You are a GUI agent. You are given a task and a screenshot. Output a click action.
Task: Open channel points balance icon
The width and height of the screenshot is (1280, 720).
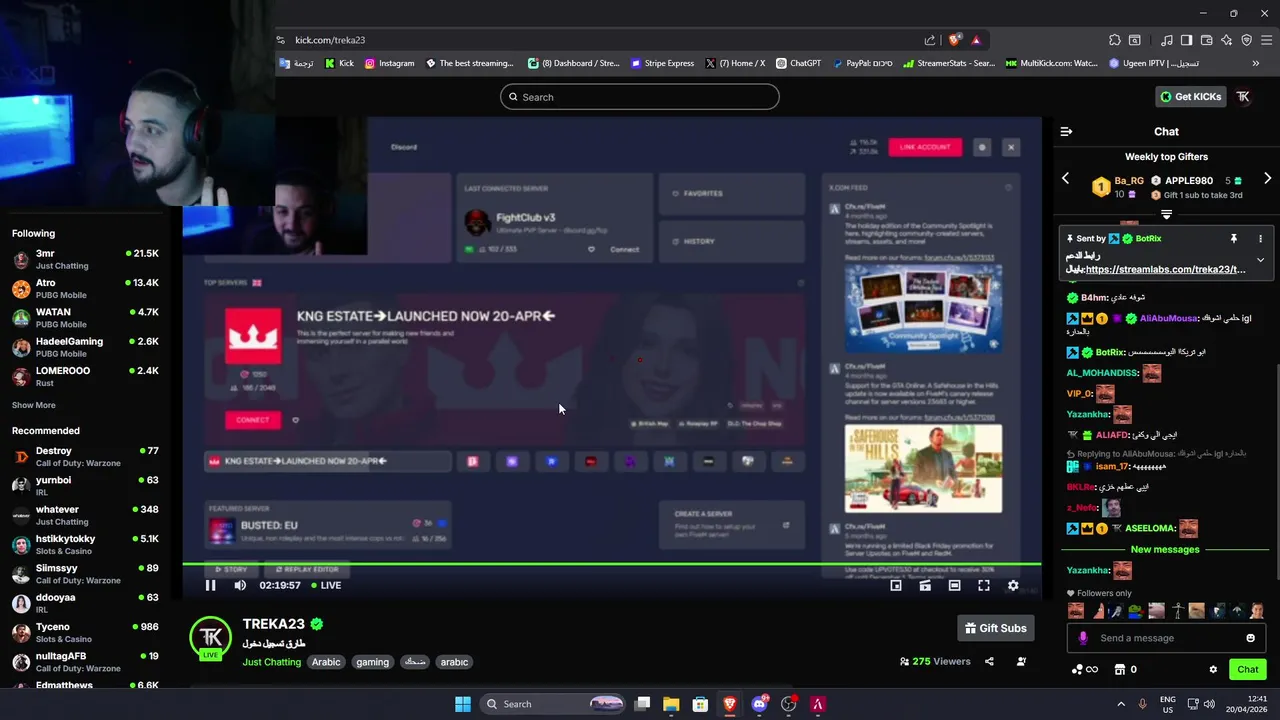(1084, 670)
